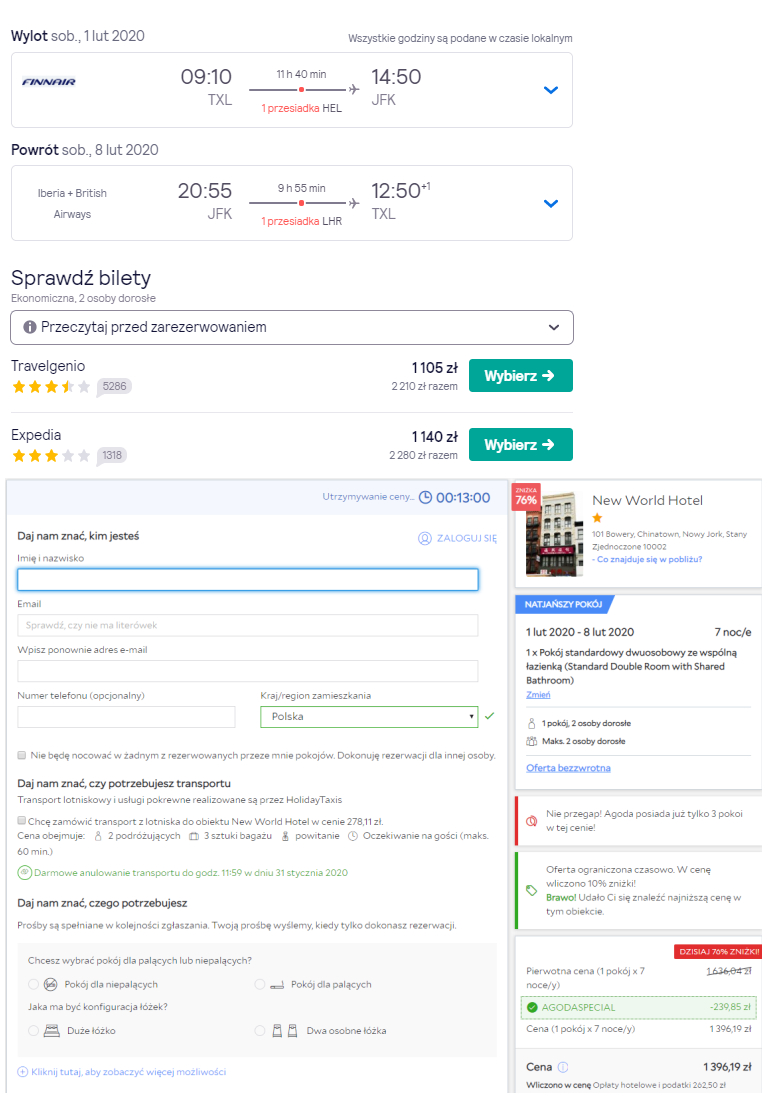Expand the outbound Finnair flight details
The width and height of the screenshot is (762, 1093).
[x=551, y=90]
